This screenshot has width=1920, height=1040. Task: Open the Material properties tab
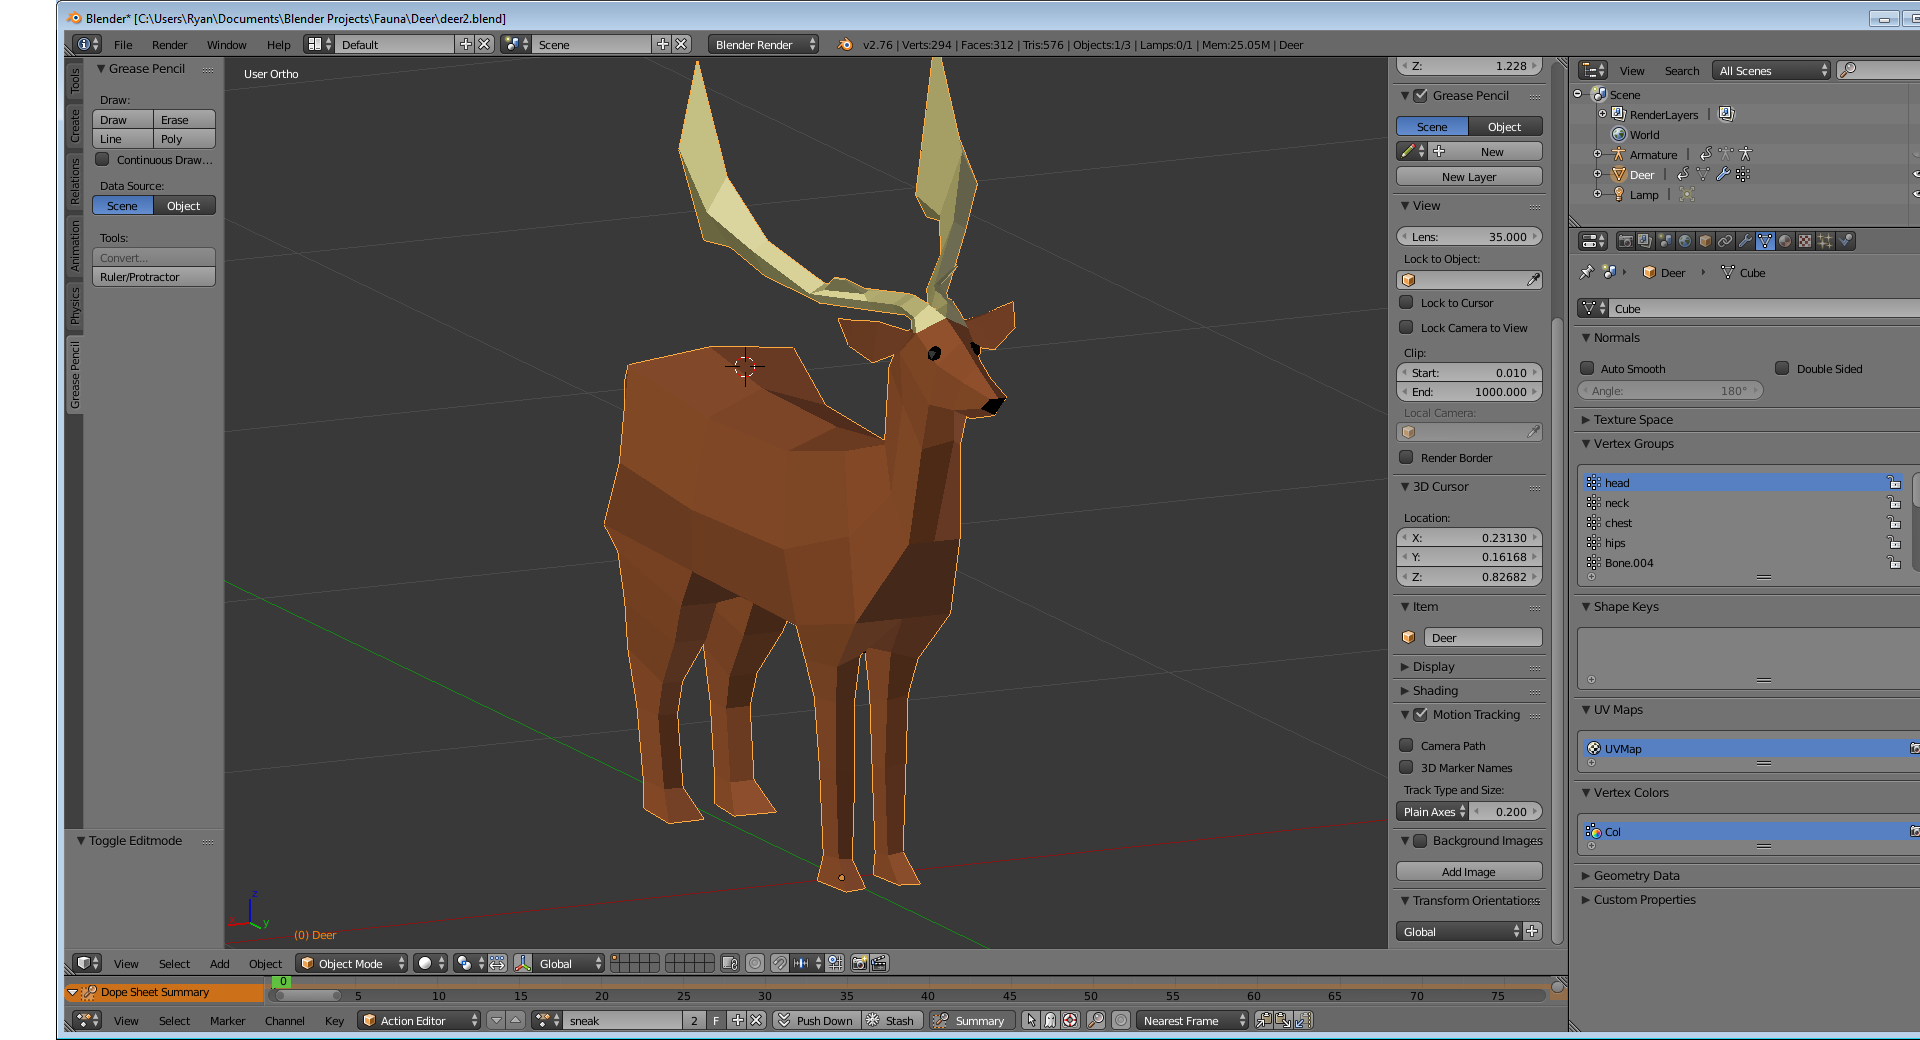click(1785, 241)
